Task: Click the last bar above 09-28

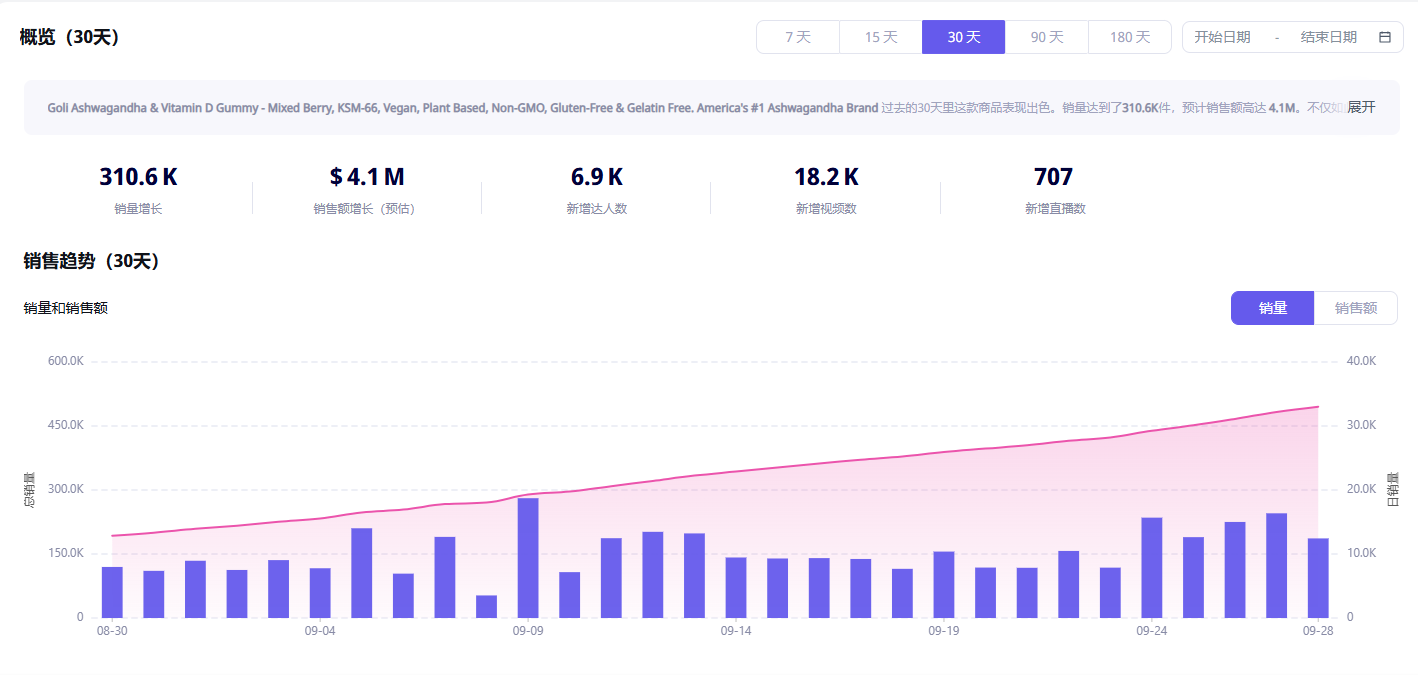Action: click(1318, 578)
